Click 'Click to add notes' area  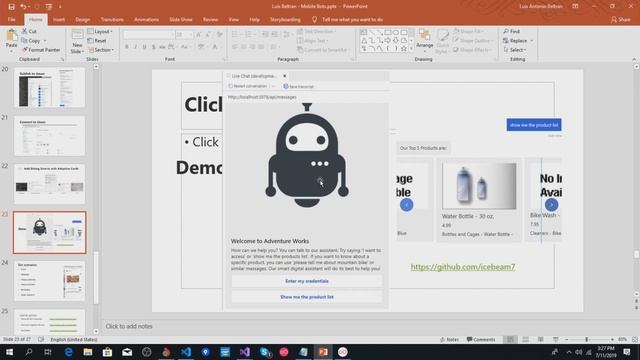tap(129, 326)
